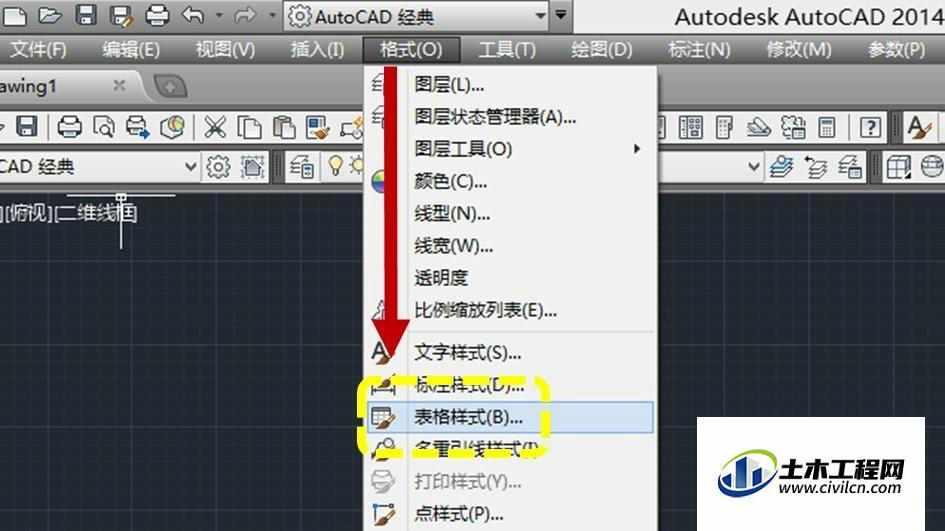Image resolution: width=945 pixels, height=531 pixels.
Task: Expand the CAD 经典 workspace combo box
Action: [190, 166]
